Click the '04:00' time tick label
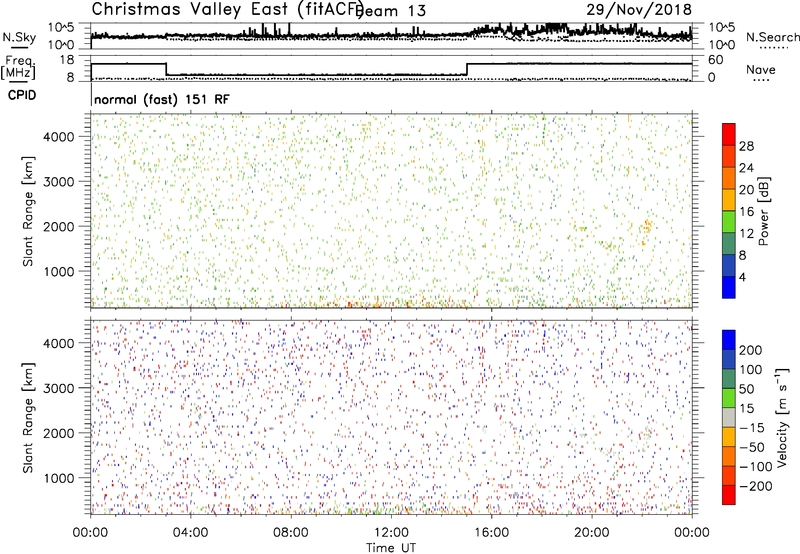 [190, 533]
